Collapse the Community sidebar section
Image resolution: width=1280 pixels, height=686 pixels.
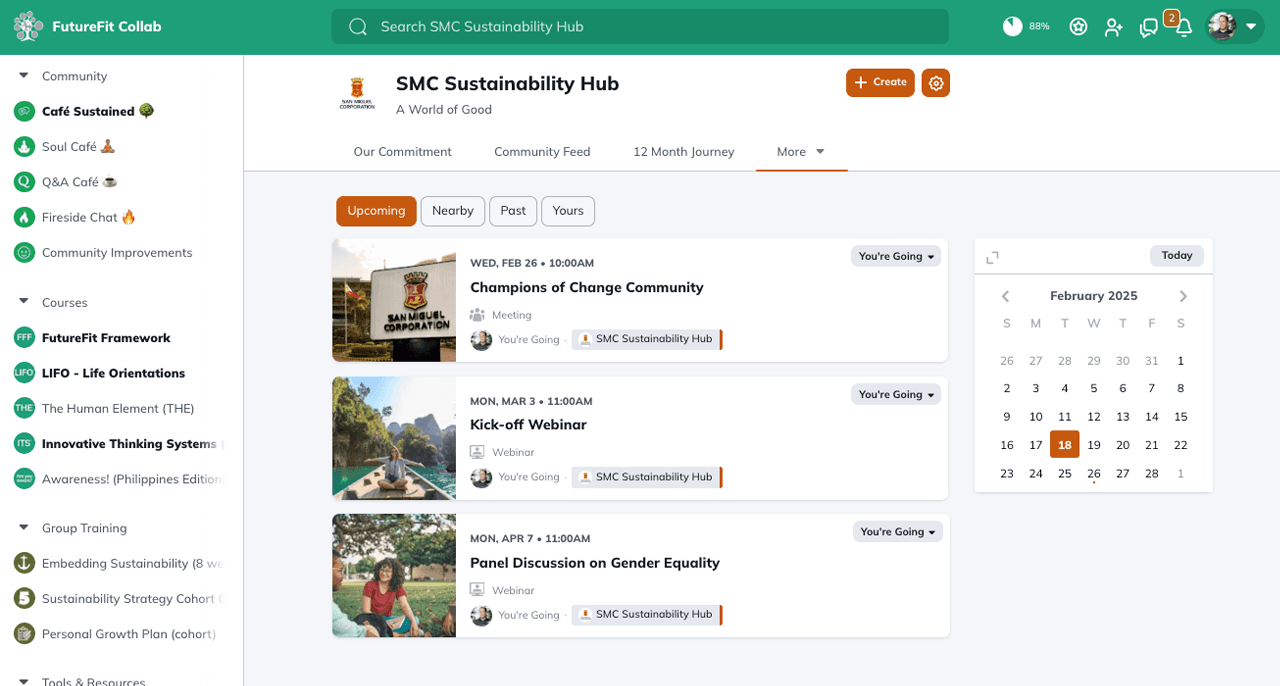point(24,76)
